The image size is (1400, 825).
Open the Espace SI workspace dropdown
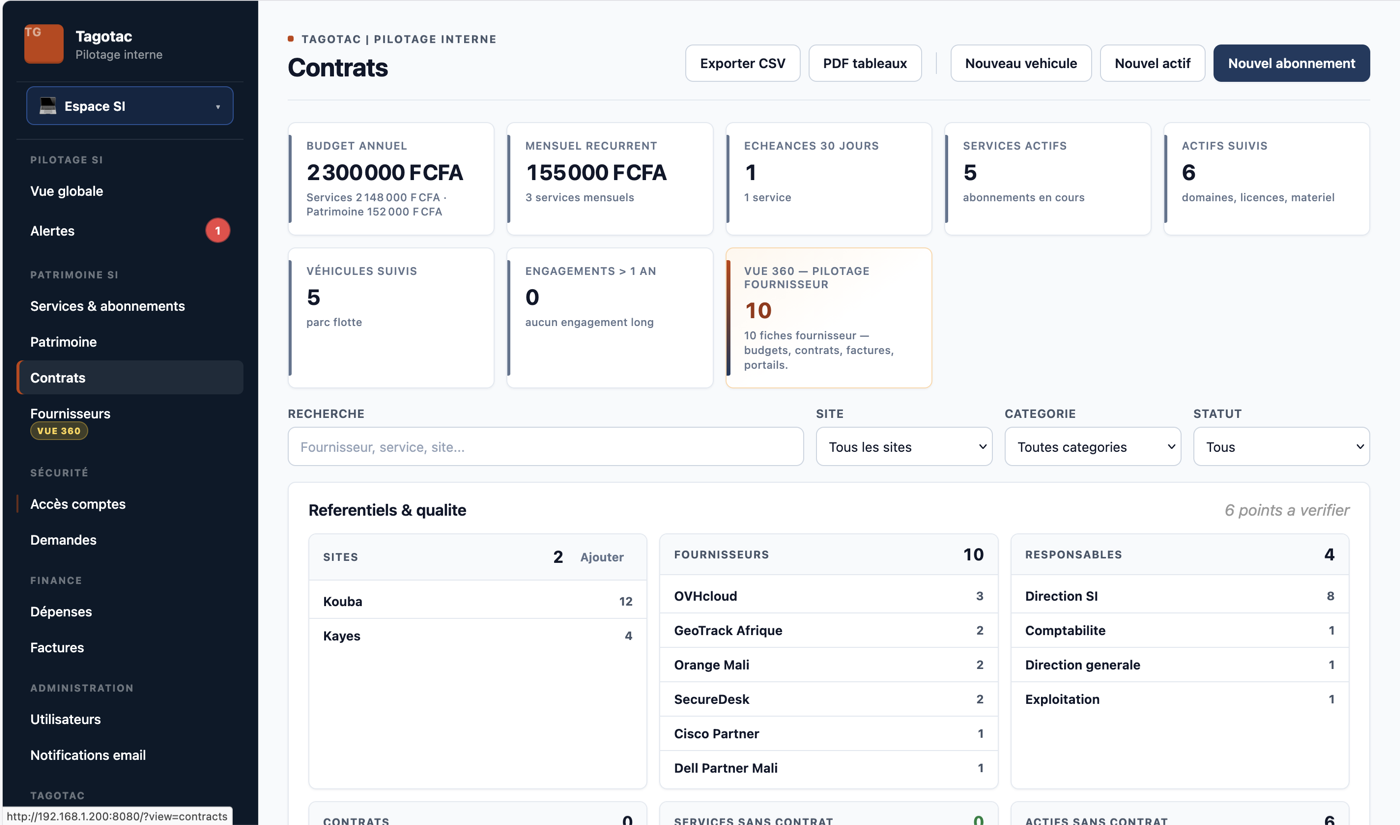click(x=130, y=106)
